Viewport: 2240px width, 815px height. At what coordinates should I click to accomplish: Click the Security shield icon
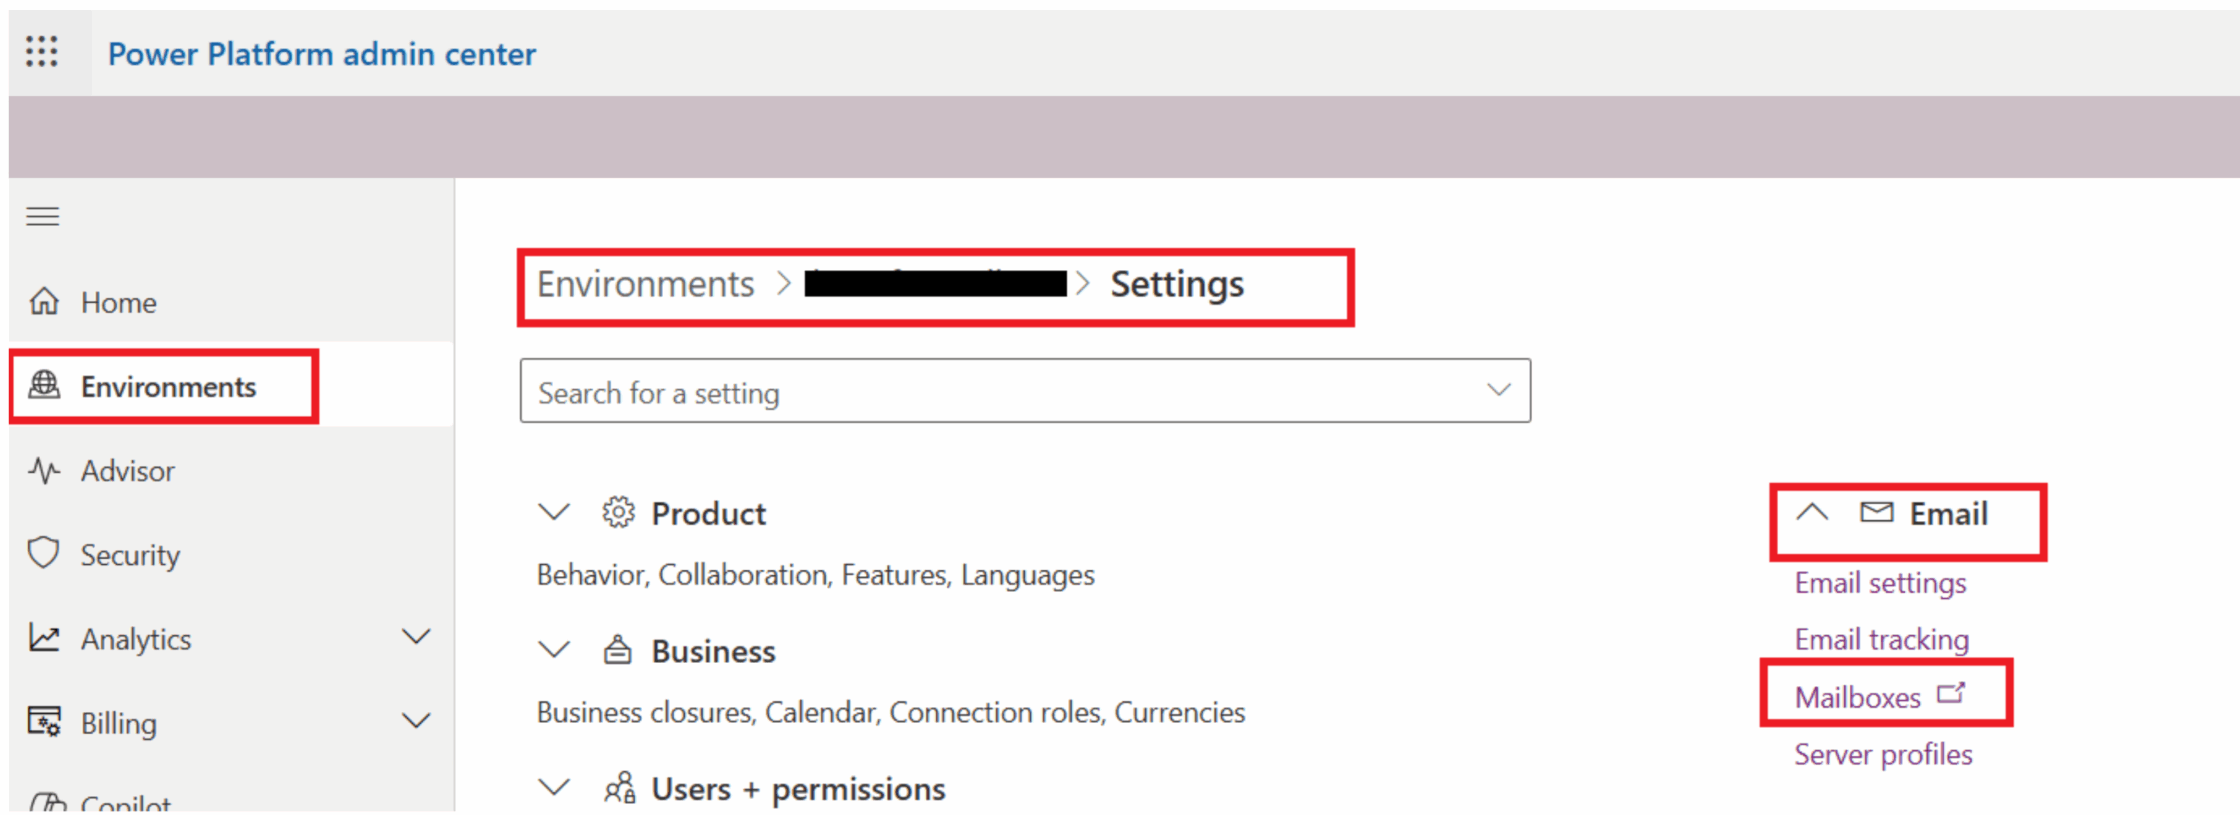tap(44, 553)
